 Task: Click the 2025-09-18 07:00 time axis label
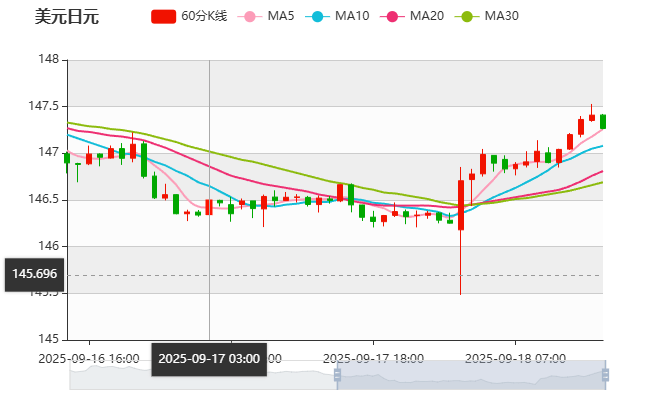click(x=517, y=358)
